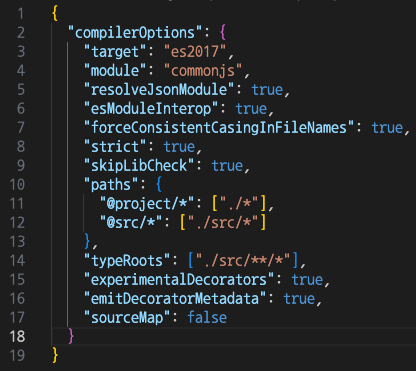Click the true value after resolveJsonModule
The width and height of the screenshot is (416, 371).
268,90
